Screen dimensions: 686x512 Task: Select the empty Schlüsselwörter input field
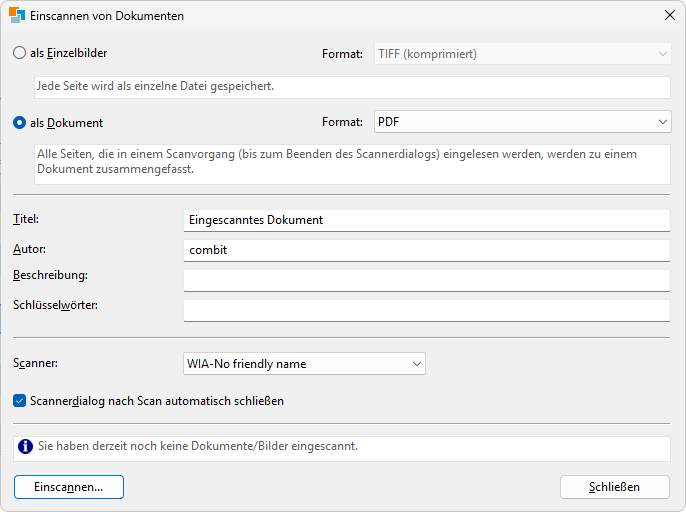(x=426, y=310)
